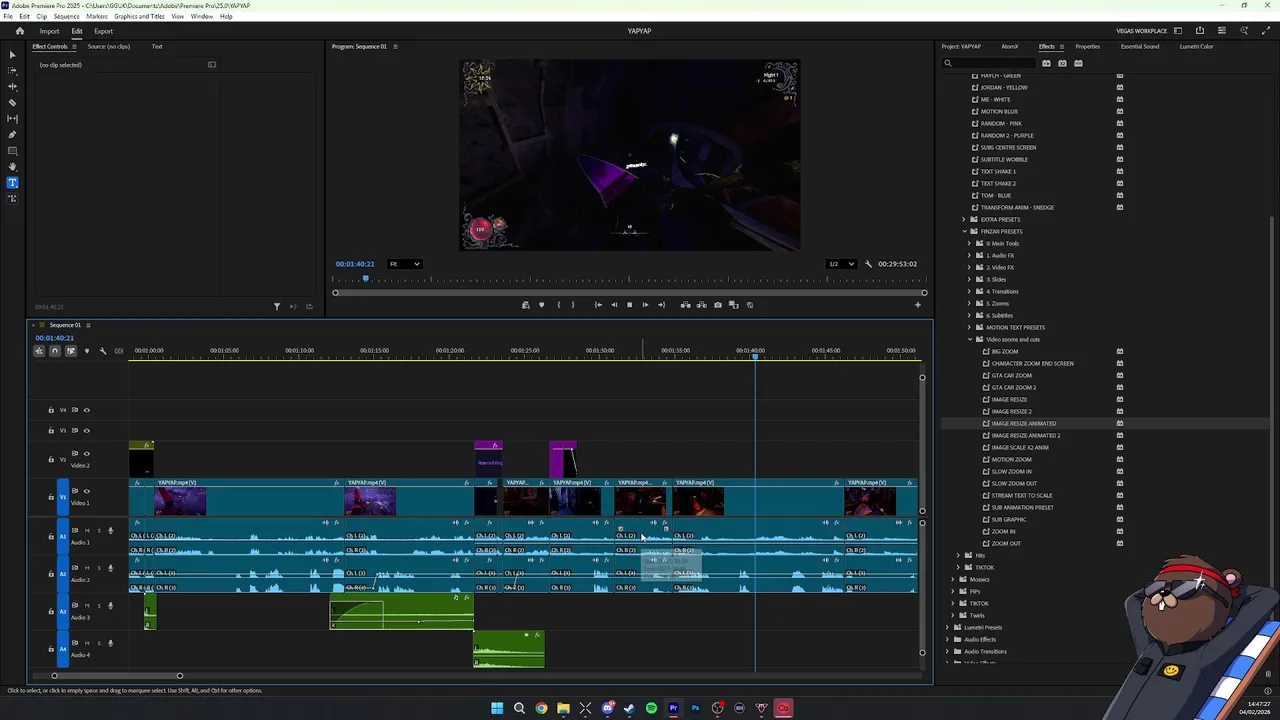The height and width of the screenshot is (720, 1280).
Task: Filter effects by Accelerated Effects icon
Action: [x=1046, y=63]
